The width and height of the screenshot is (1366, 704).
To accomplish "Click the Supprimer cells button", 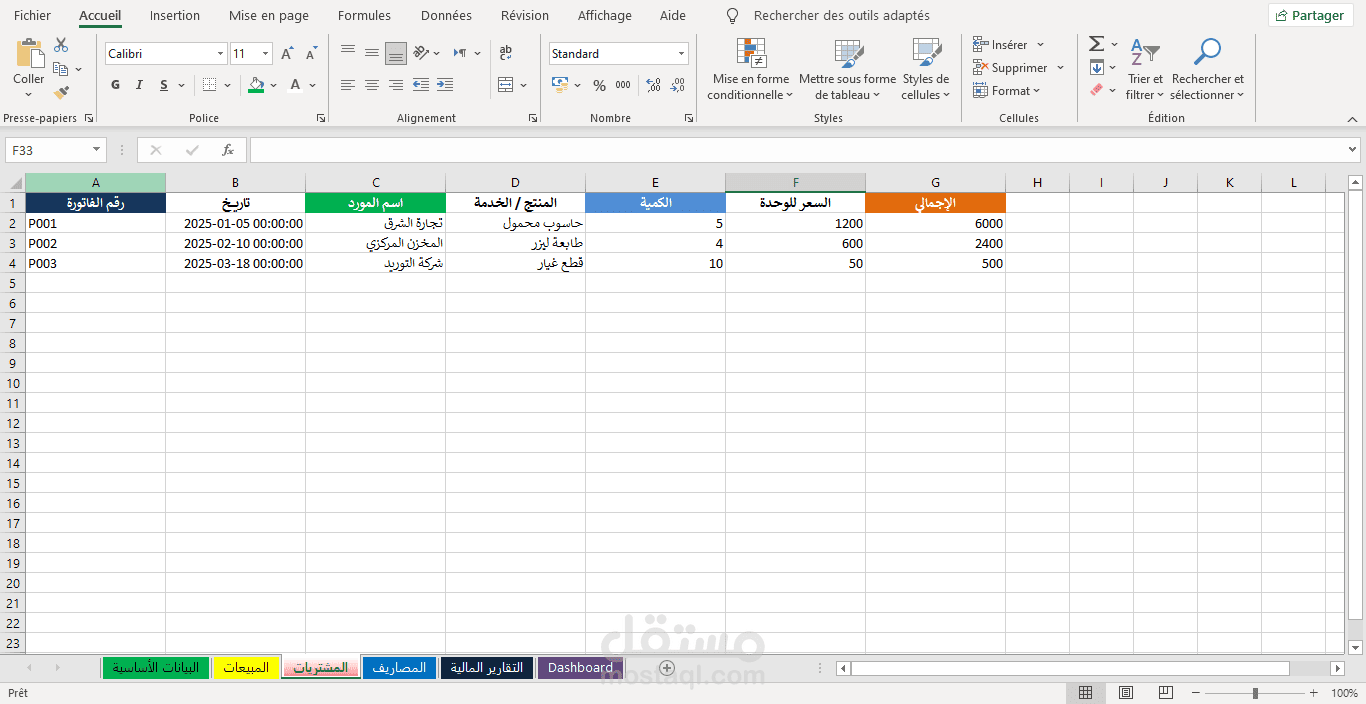I will [1019, 68].
